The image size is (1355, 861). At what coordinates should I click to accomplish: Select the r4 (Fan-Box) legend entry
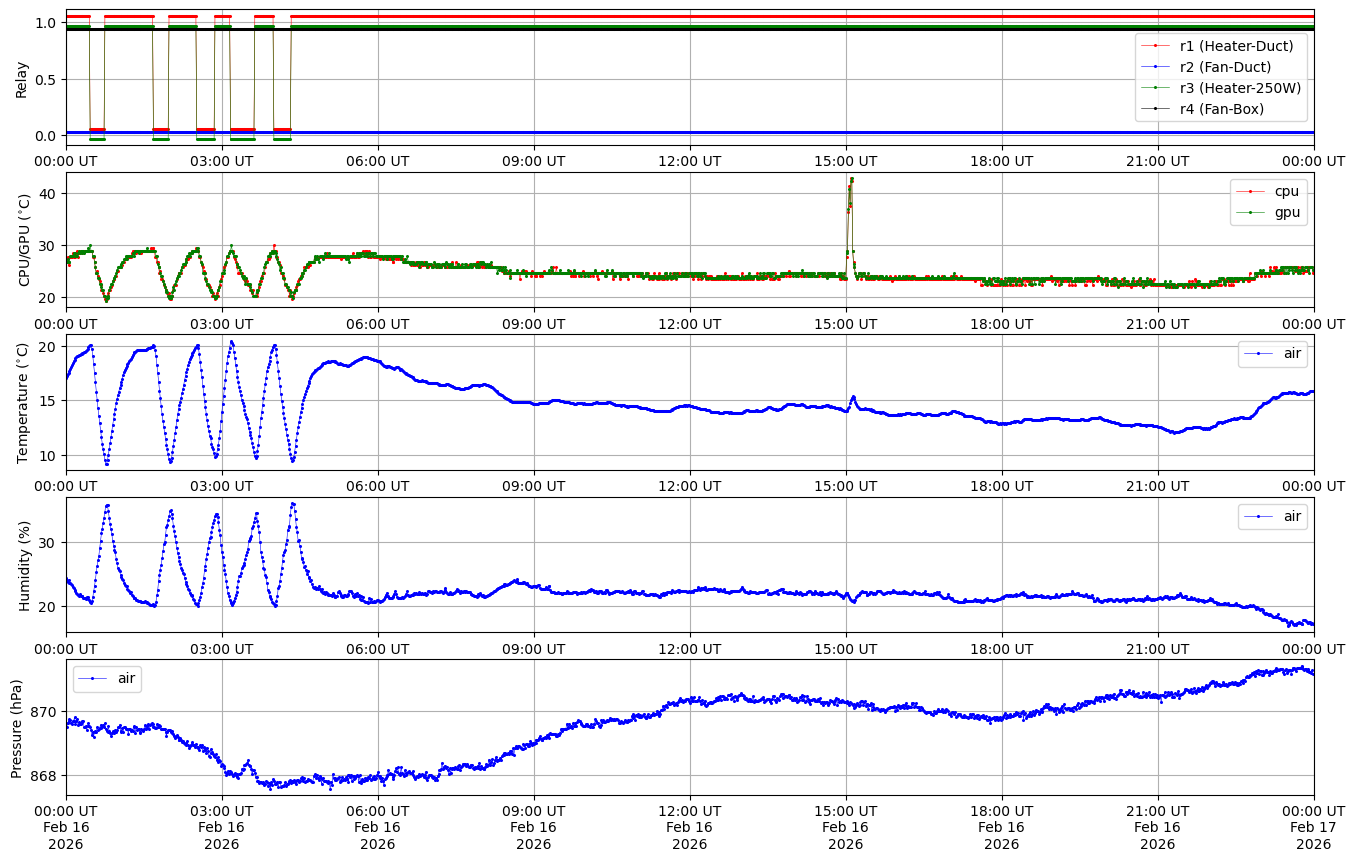[x=1221, y=109]
